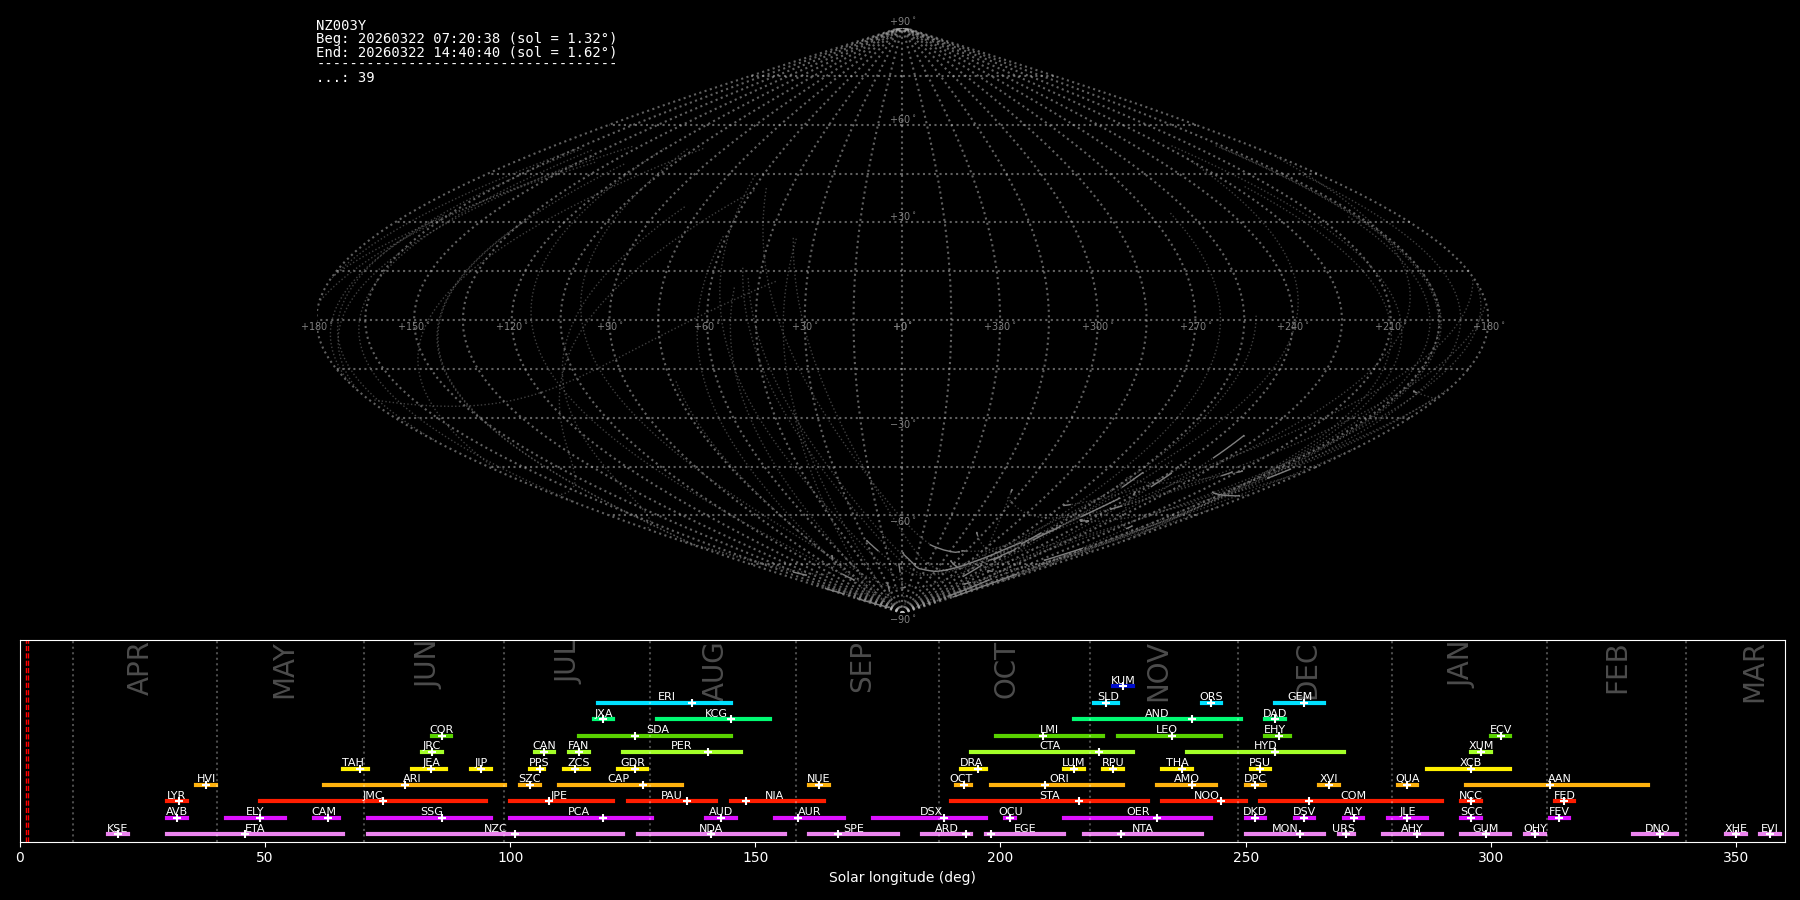Click the JMC shower label
The width and height of the screenshot is (1800, 900).
(373, 796)
